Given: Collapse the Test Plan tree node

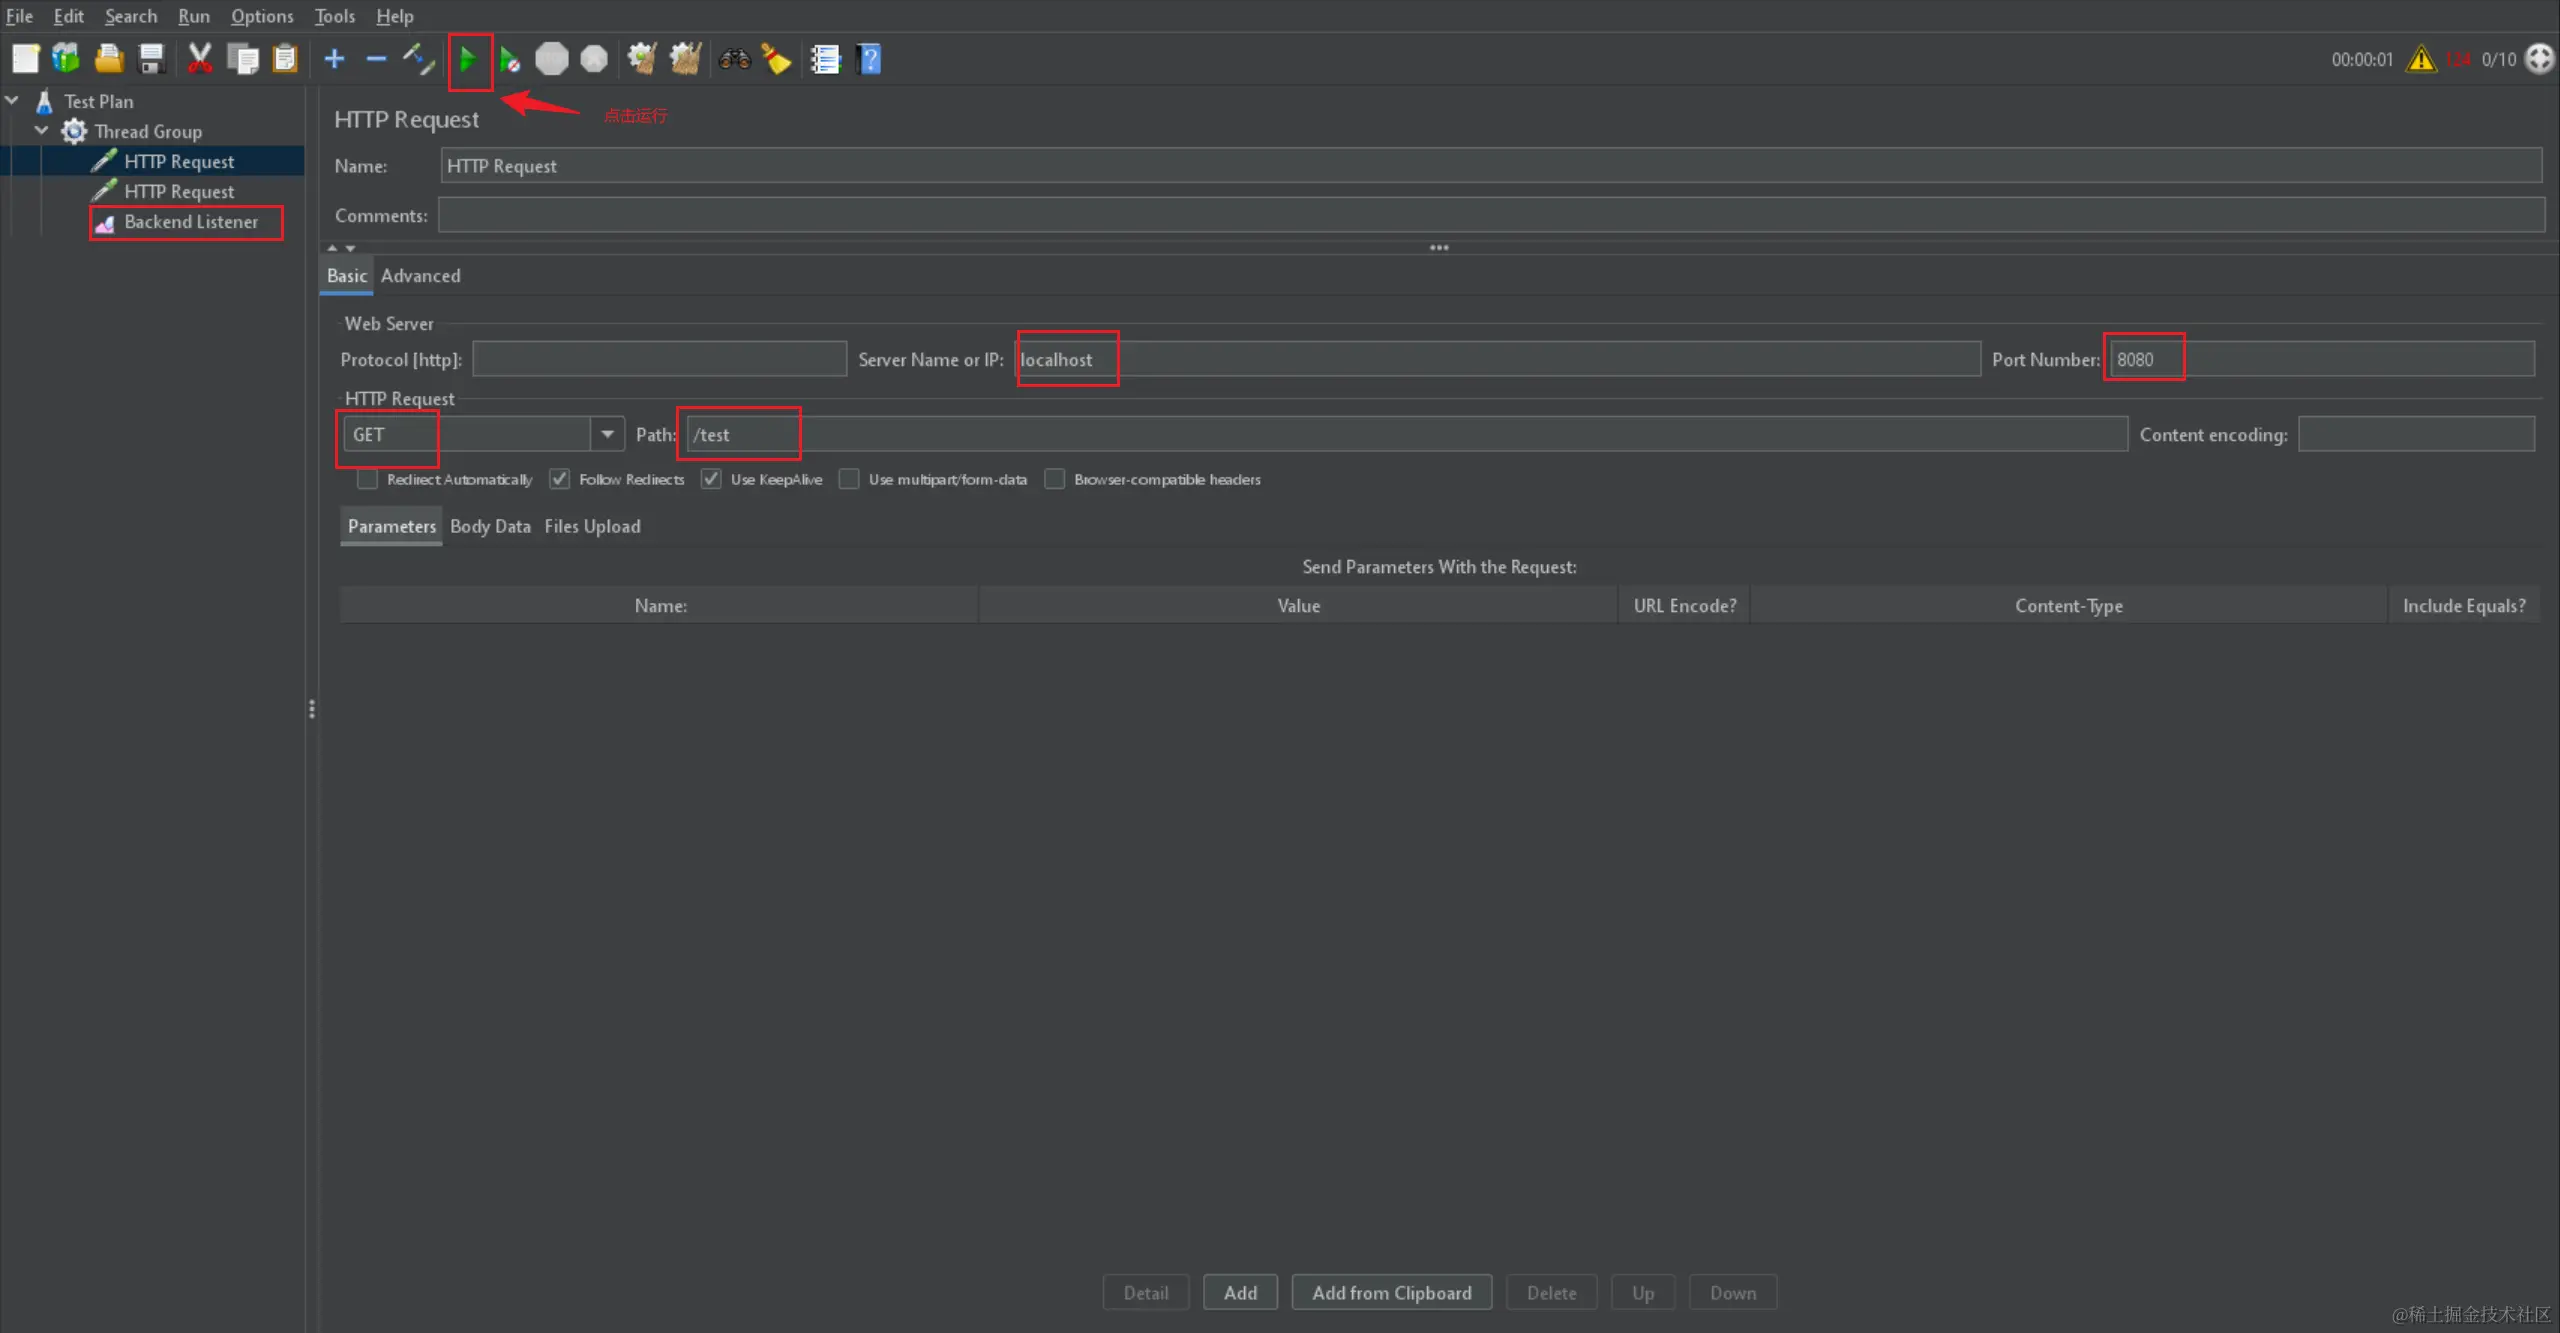Looking at the screenshot, I should pos(12,101).
